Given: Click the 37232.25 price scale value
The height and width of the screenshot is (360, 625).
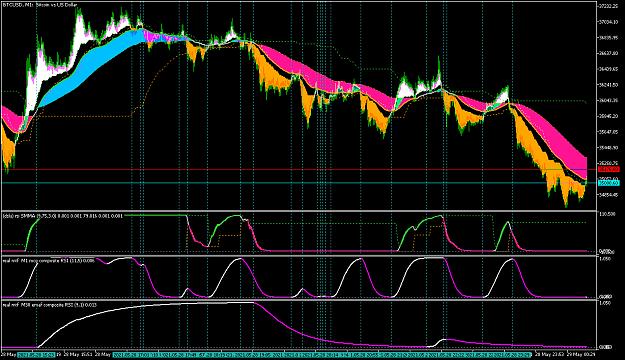Looking at the screenshot, I should tap(609, 6).
